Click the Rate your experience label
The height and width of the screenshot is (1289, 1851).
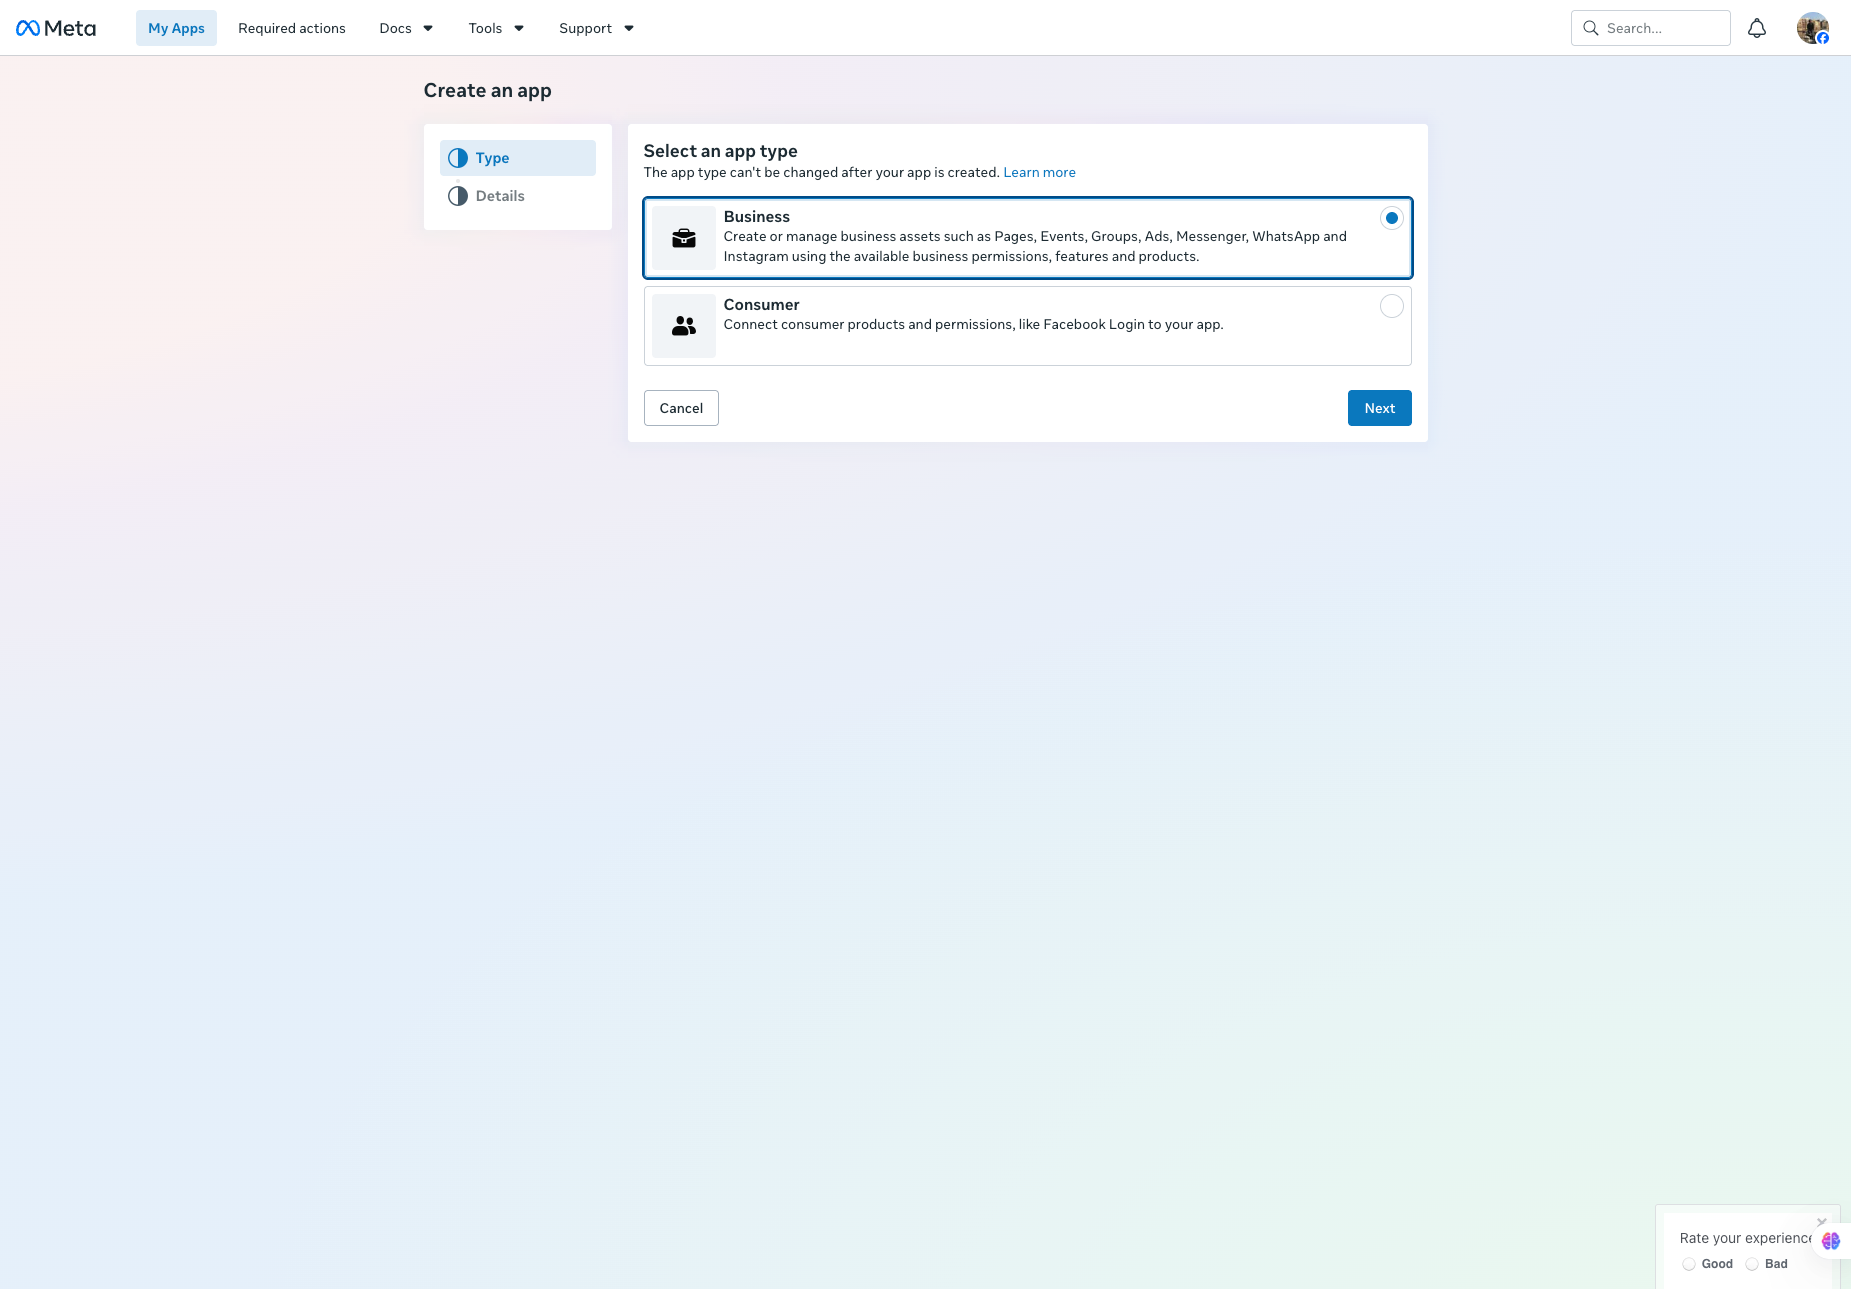point(1746,1238)
